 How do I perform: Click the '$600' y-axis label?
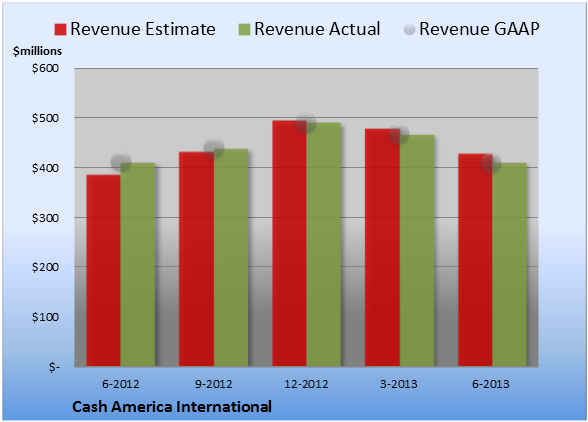(x=45, y=68)
